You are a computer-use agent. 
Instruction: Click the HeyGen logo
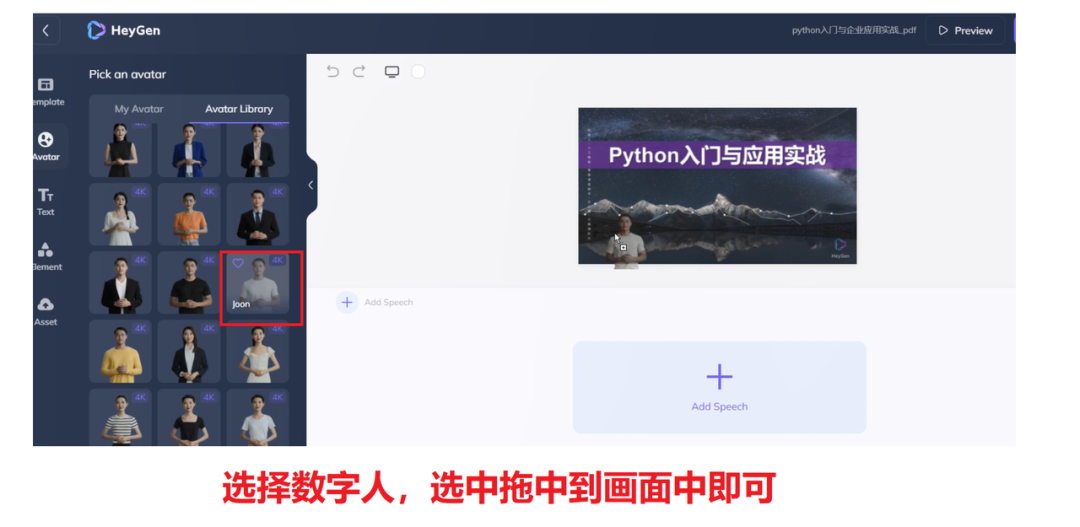124,30
